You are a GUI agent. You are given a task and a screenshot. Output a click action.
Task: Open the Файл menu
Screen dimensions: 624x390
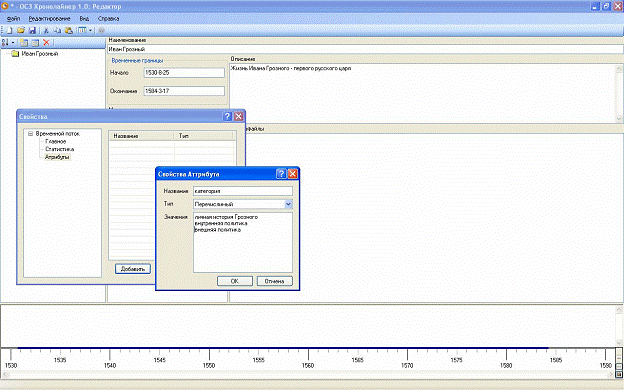(13, 19)
